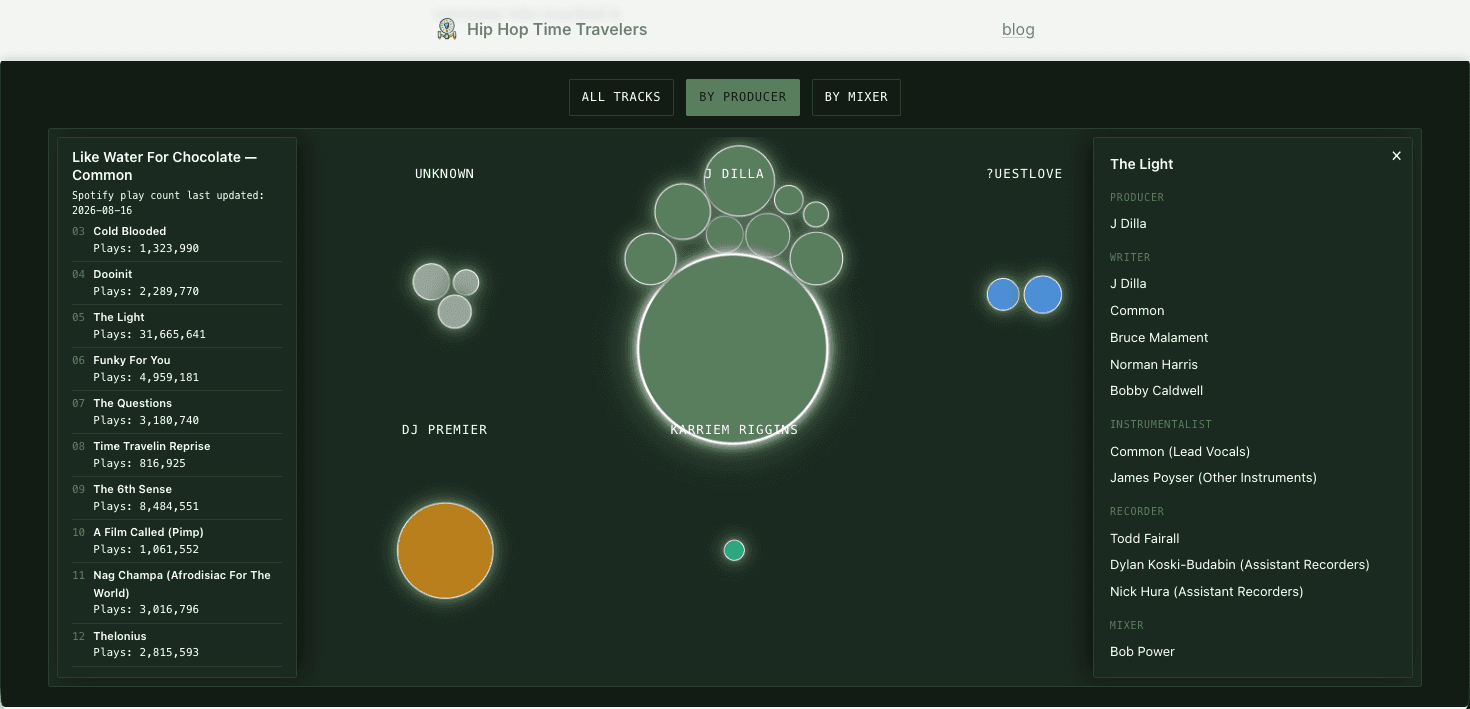Click Bruce Malament in the writer list
The image size is (1470, 709).
coord(1159,338)
